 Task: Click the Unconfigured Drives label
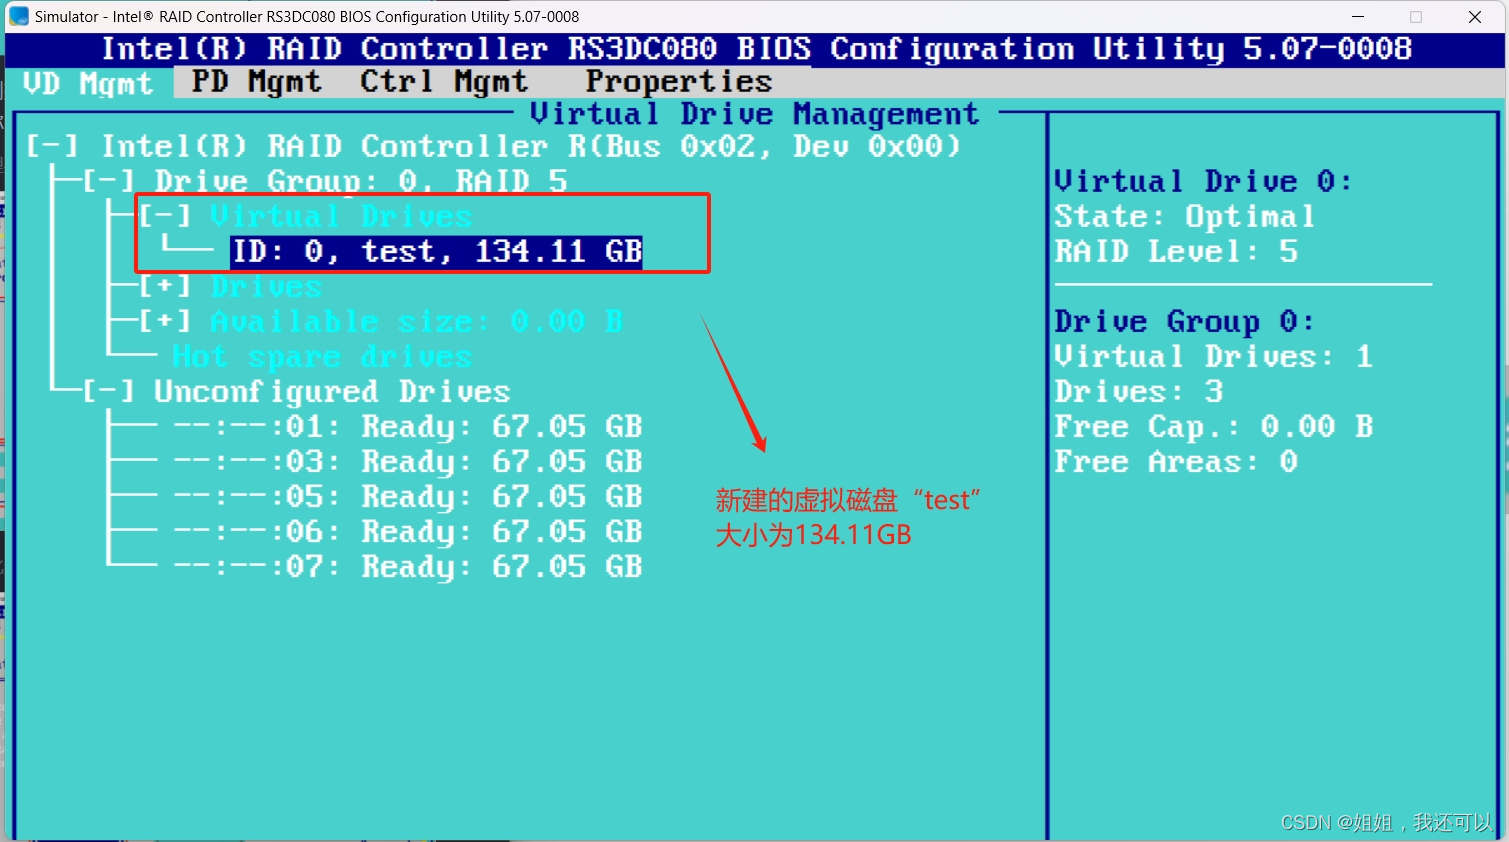pyautogui.click(x=332, y=392)
